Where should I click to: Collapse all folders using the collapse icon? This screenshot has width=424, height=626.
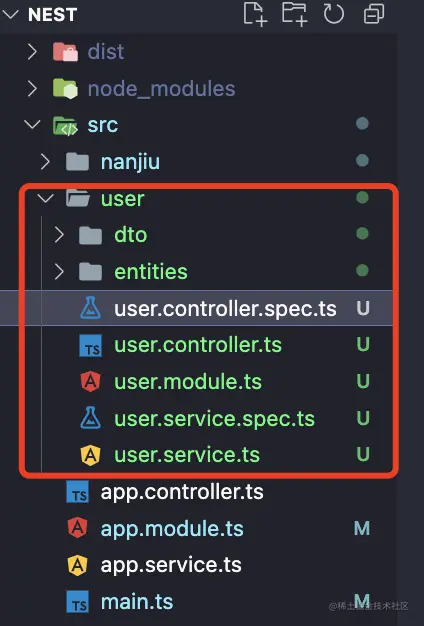374,14
